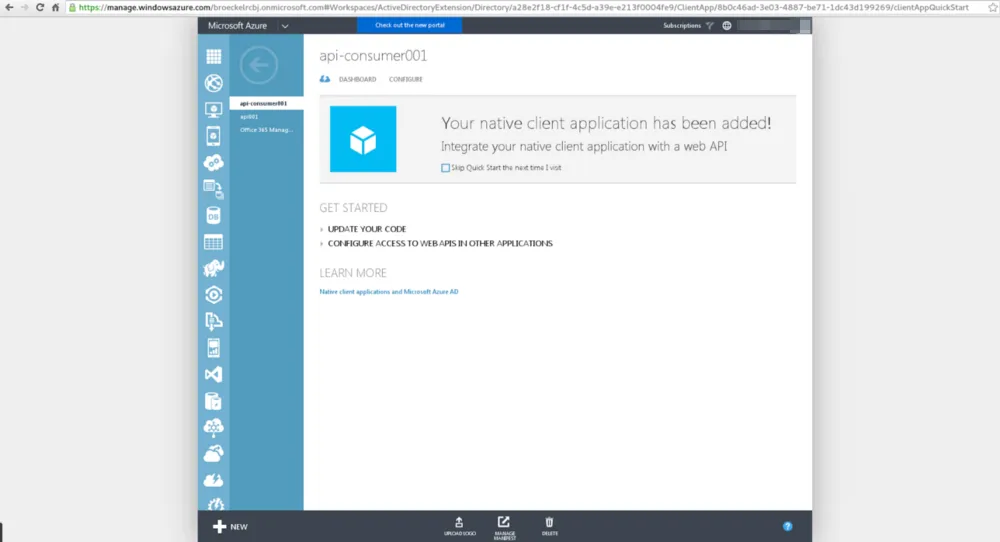Open HDInsight elephant icon in sidebar

[x=214, y=268]
